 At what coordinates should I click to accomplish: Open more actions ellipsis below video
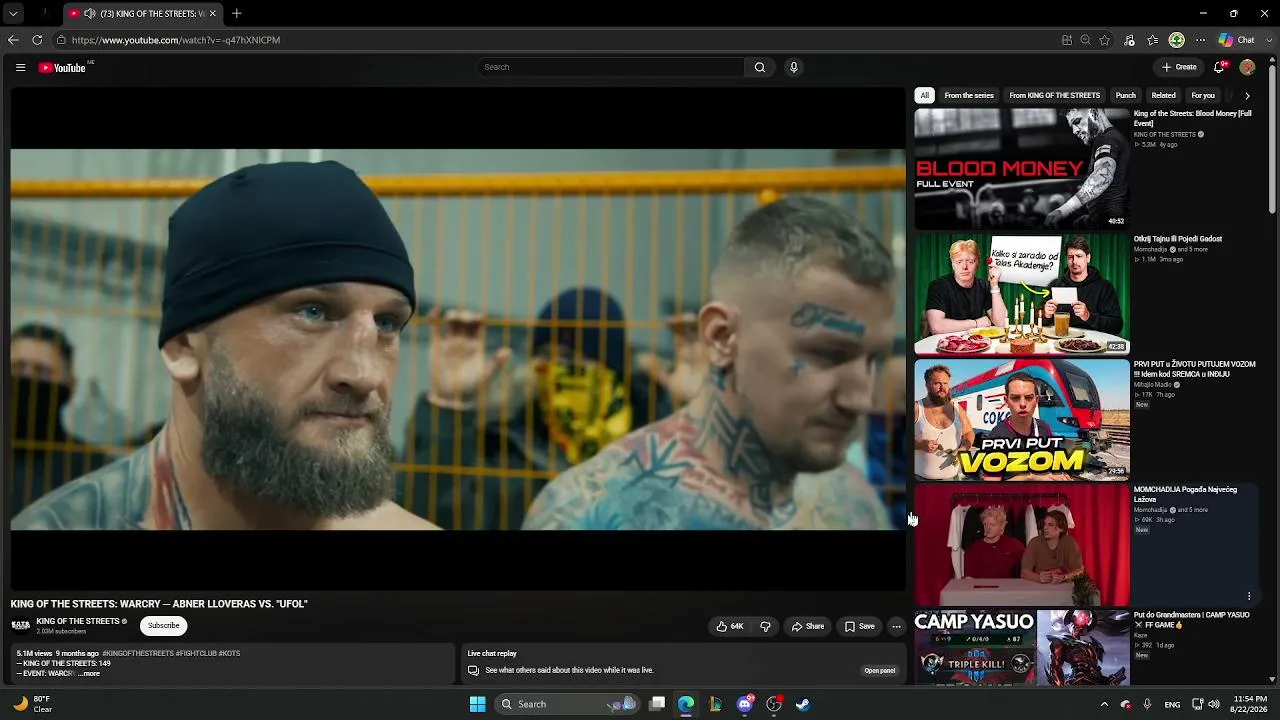896,626
